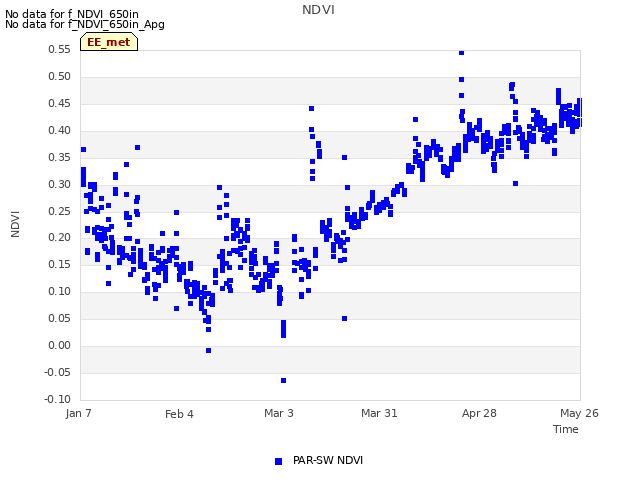Click the 'No data for f_NDVI_650in_Apg' message
This screenshot has width=640, height=480.
[x=85, y=24]
